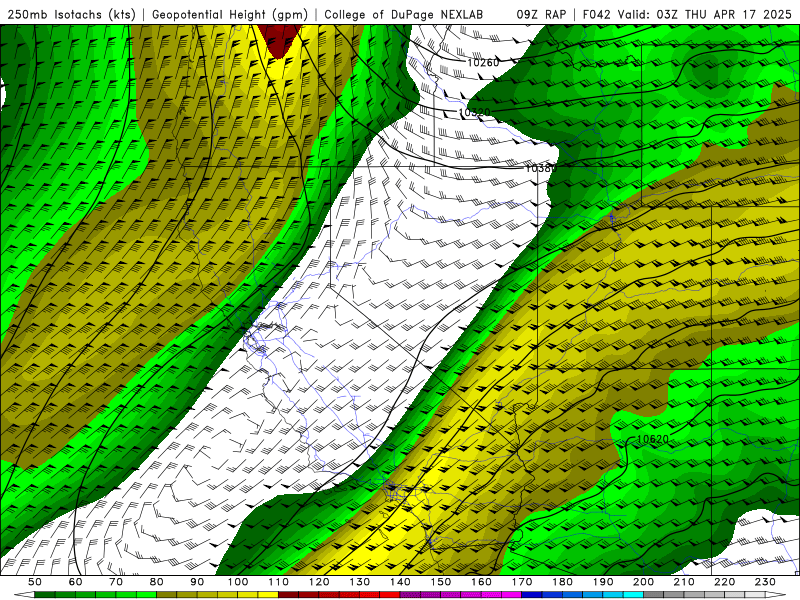800x600 pixels.
Task: Click the 10260 height contour label
Action: click(483, 63)
